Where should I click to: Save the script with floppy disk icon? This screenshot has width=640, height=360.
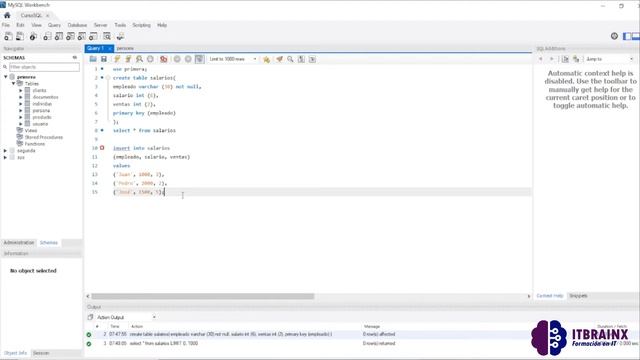coord(104,59)
